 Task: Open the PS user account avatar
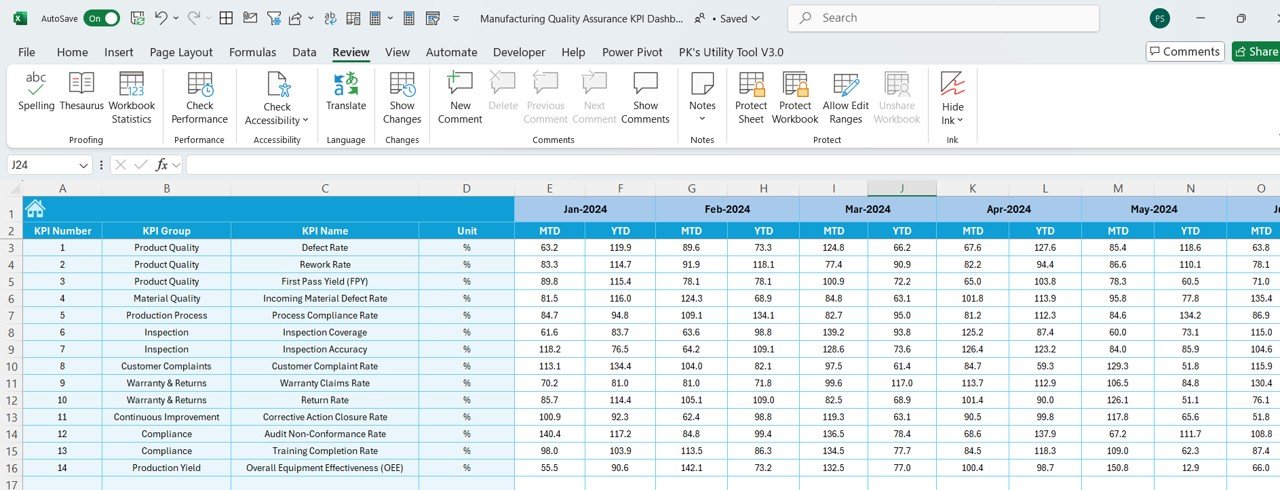pyautogui.click(x=1160, y=18)
